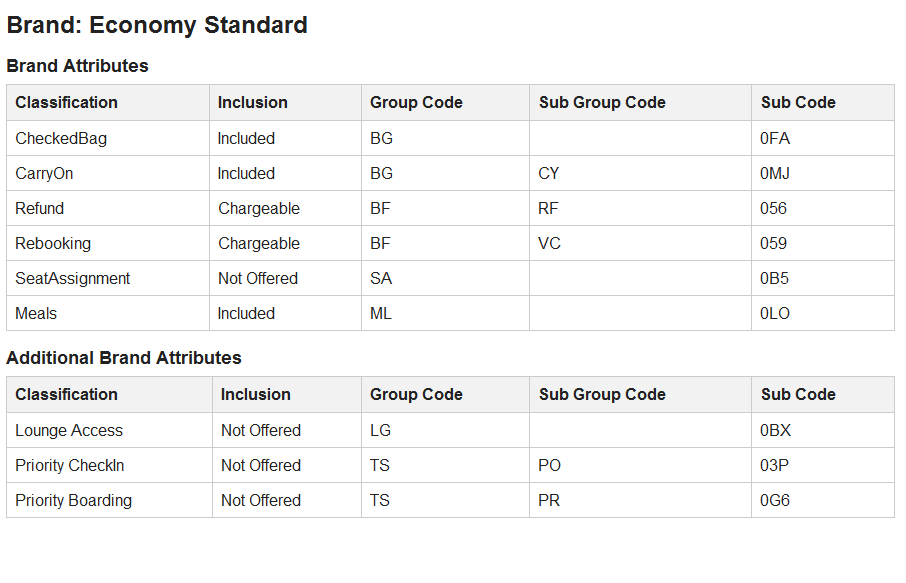Select the Rebooking row label
This screenshot has height=583, width=906.
[53, 243]
